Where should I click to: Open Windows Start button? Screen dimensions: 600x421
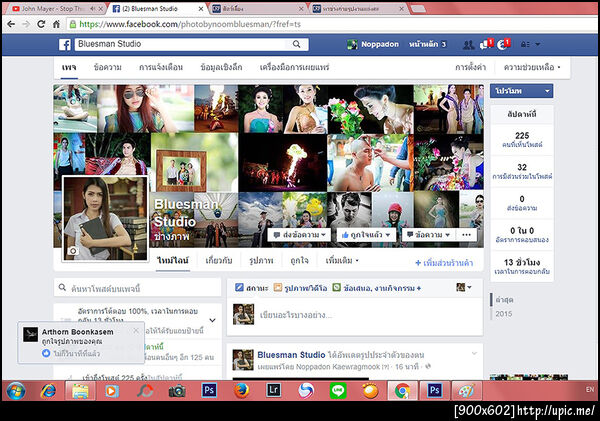tap(16, 391)
